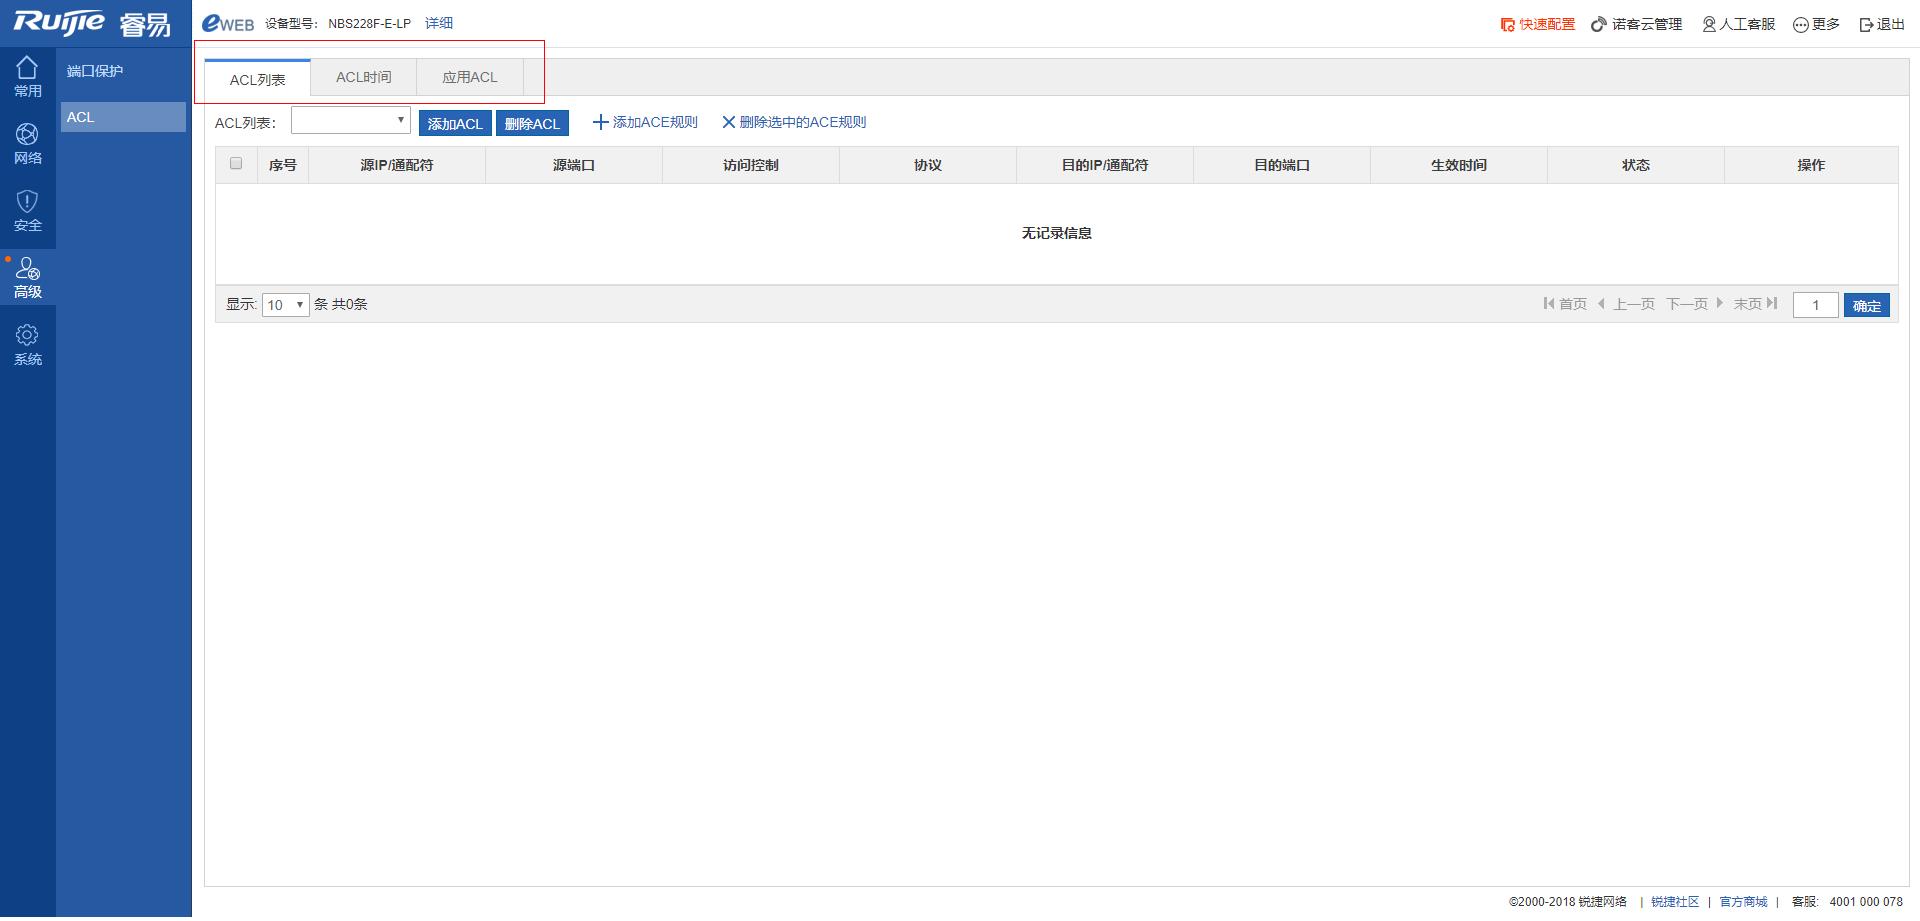Viewport: 1920px width, 921px height.
Task: Open the 显示 rows-per-page dropdown
Action: pos(285,305)
